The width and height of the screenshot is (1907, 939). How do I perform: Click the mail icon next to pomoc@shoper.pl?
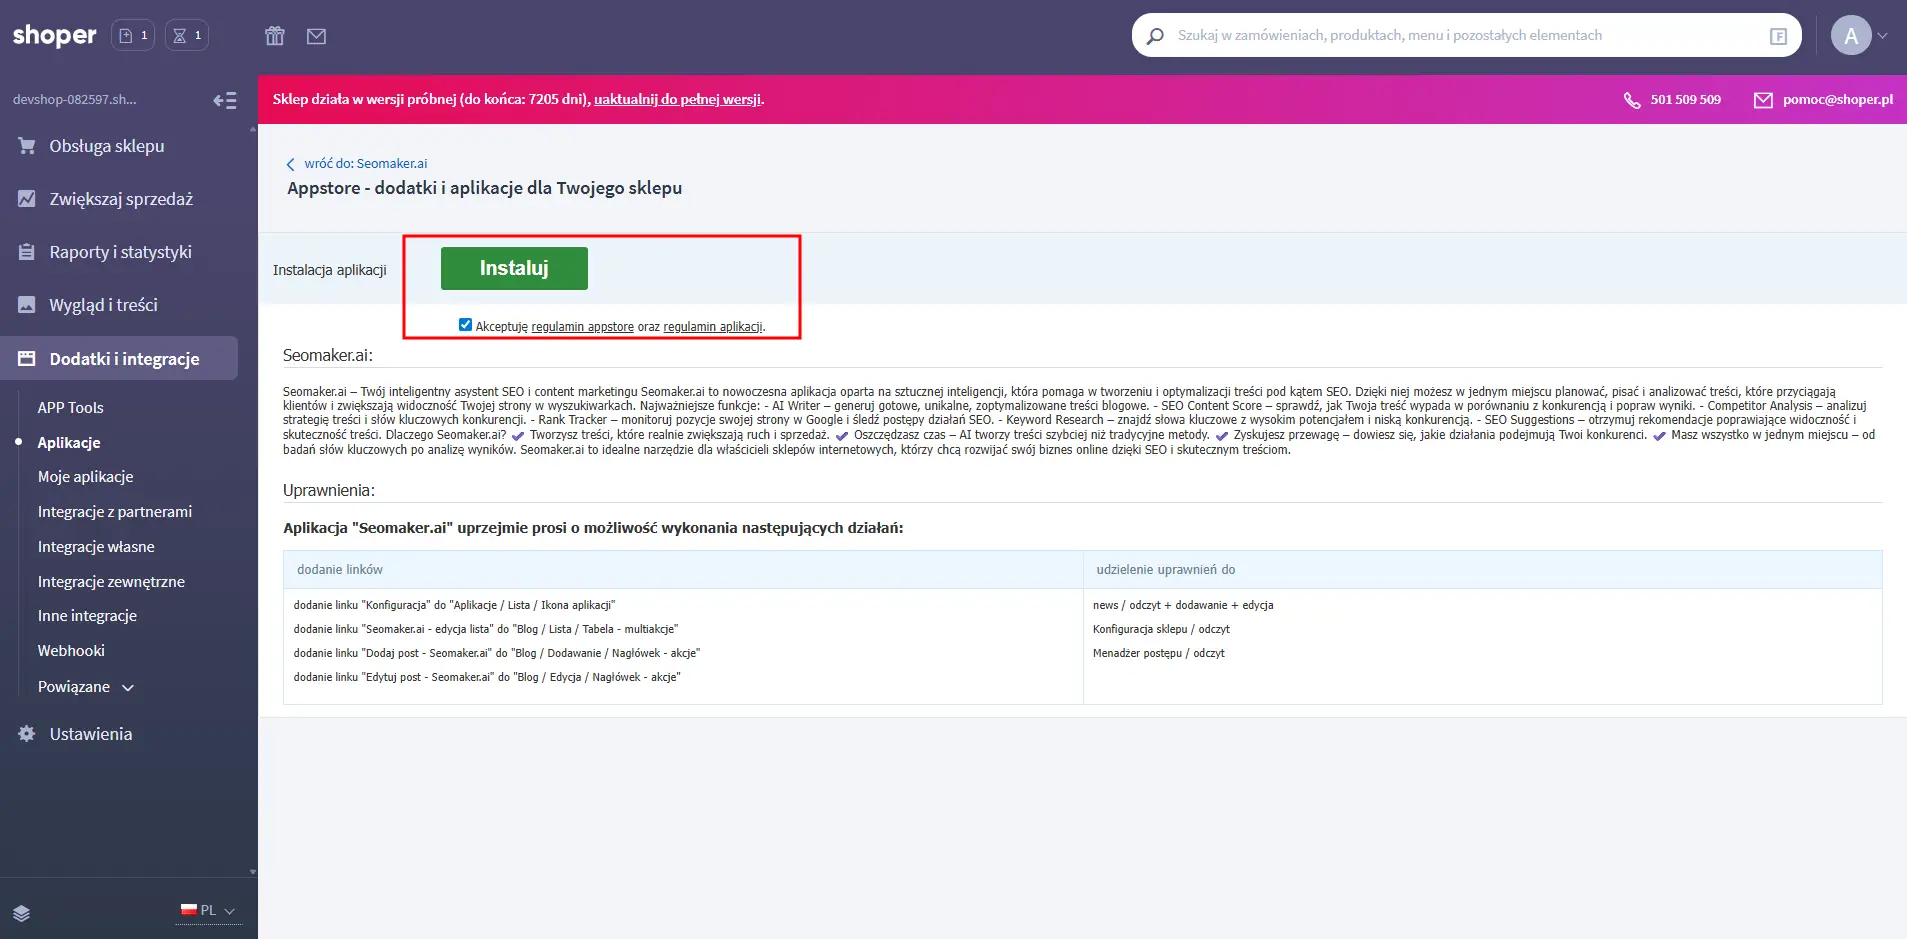[1763, 100]
